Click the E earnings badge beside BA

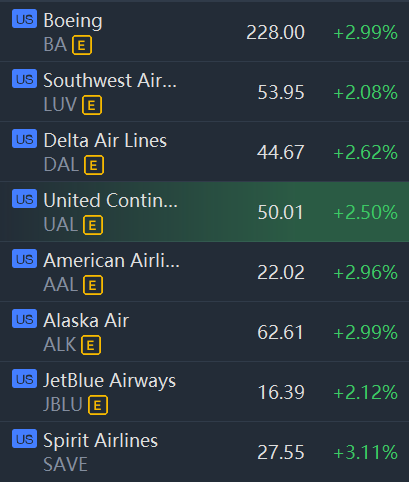point(82,45)
